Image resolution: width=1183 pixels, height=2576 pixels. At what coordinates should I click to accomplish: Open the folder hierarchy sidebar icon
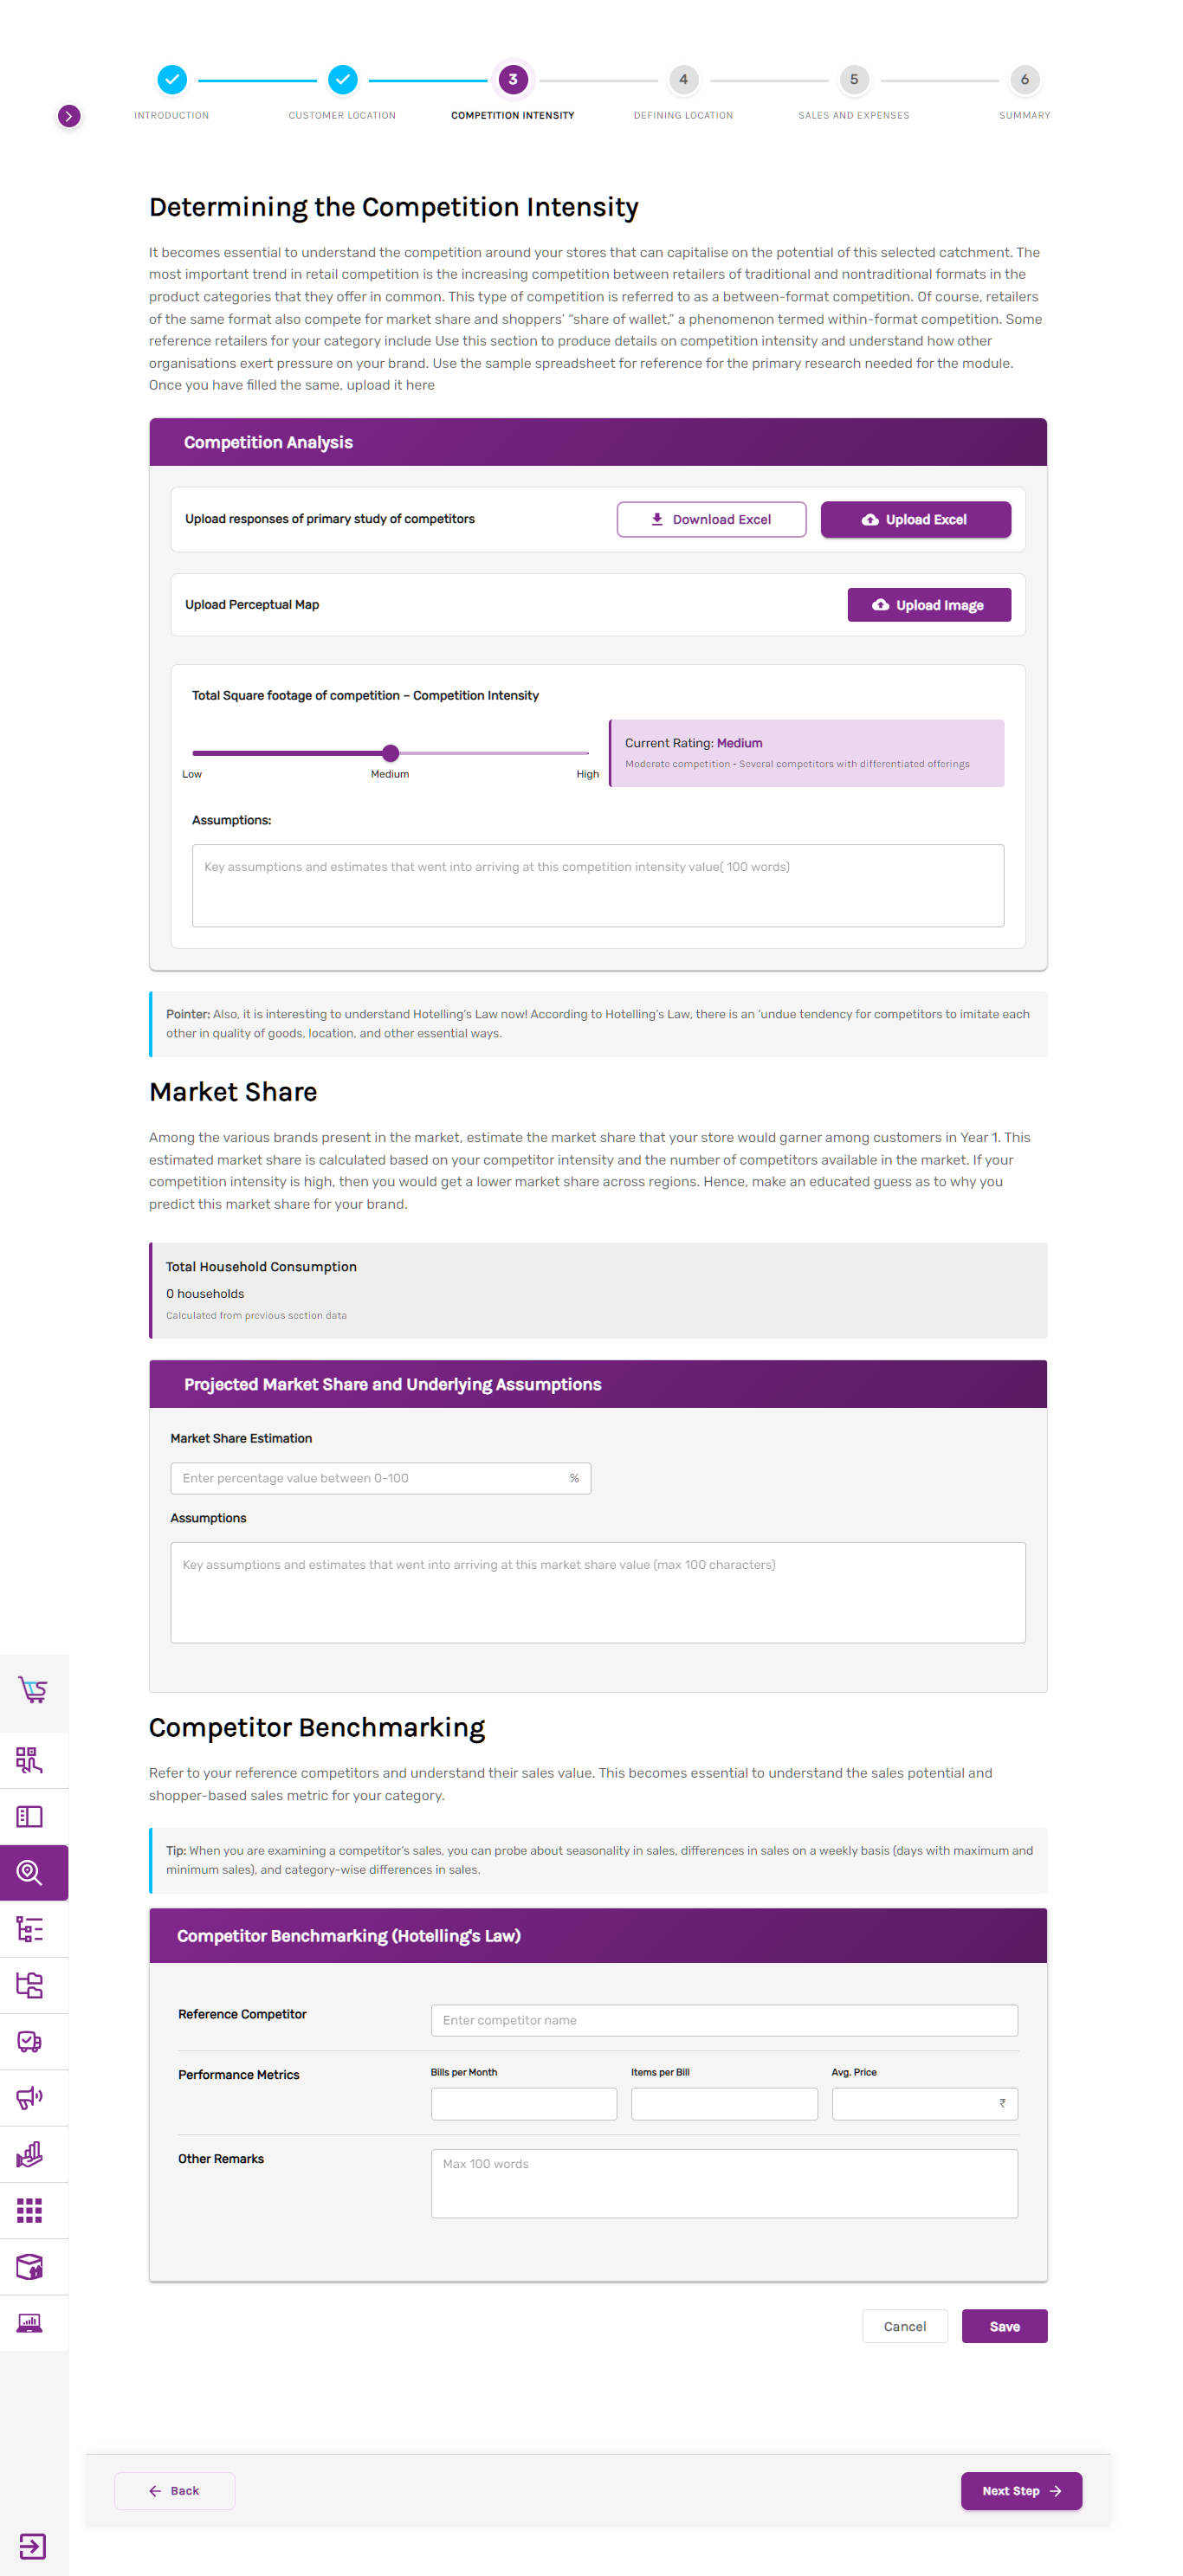coord(30,1985)
